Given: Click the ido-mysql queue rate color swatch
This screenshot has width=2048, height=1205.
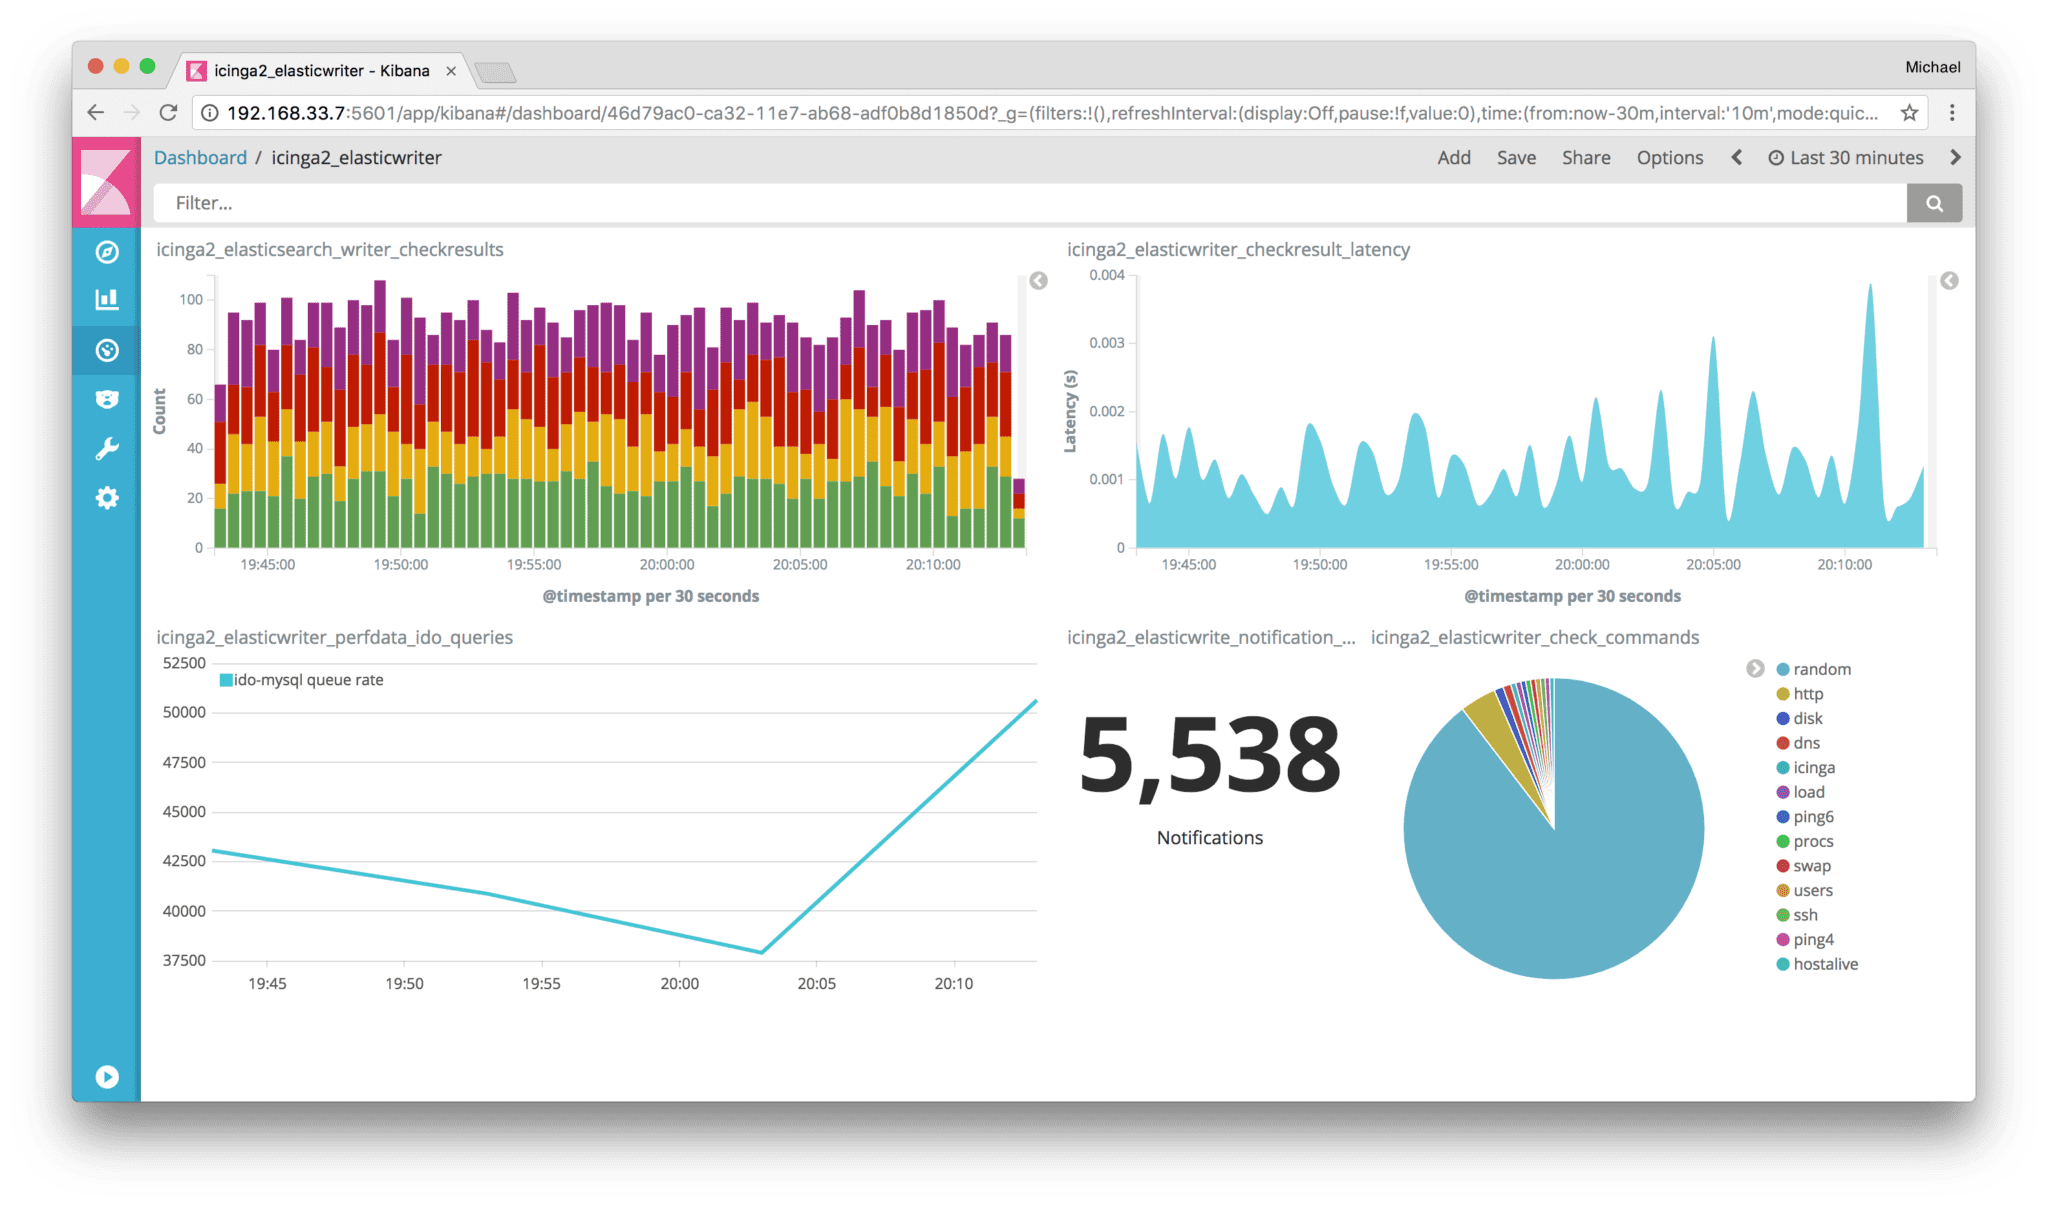Looking at the screenshot, I should coord(225,679).
